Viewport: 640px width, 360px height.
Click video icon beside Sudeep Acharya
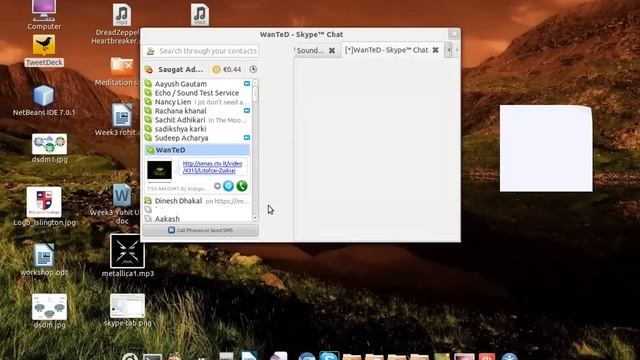(247, 138)
